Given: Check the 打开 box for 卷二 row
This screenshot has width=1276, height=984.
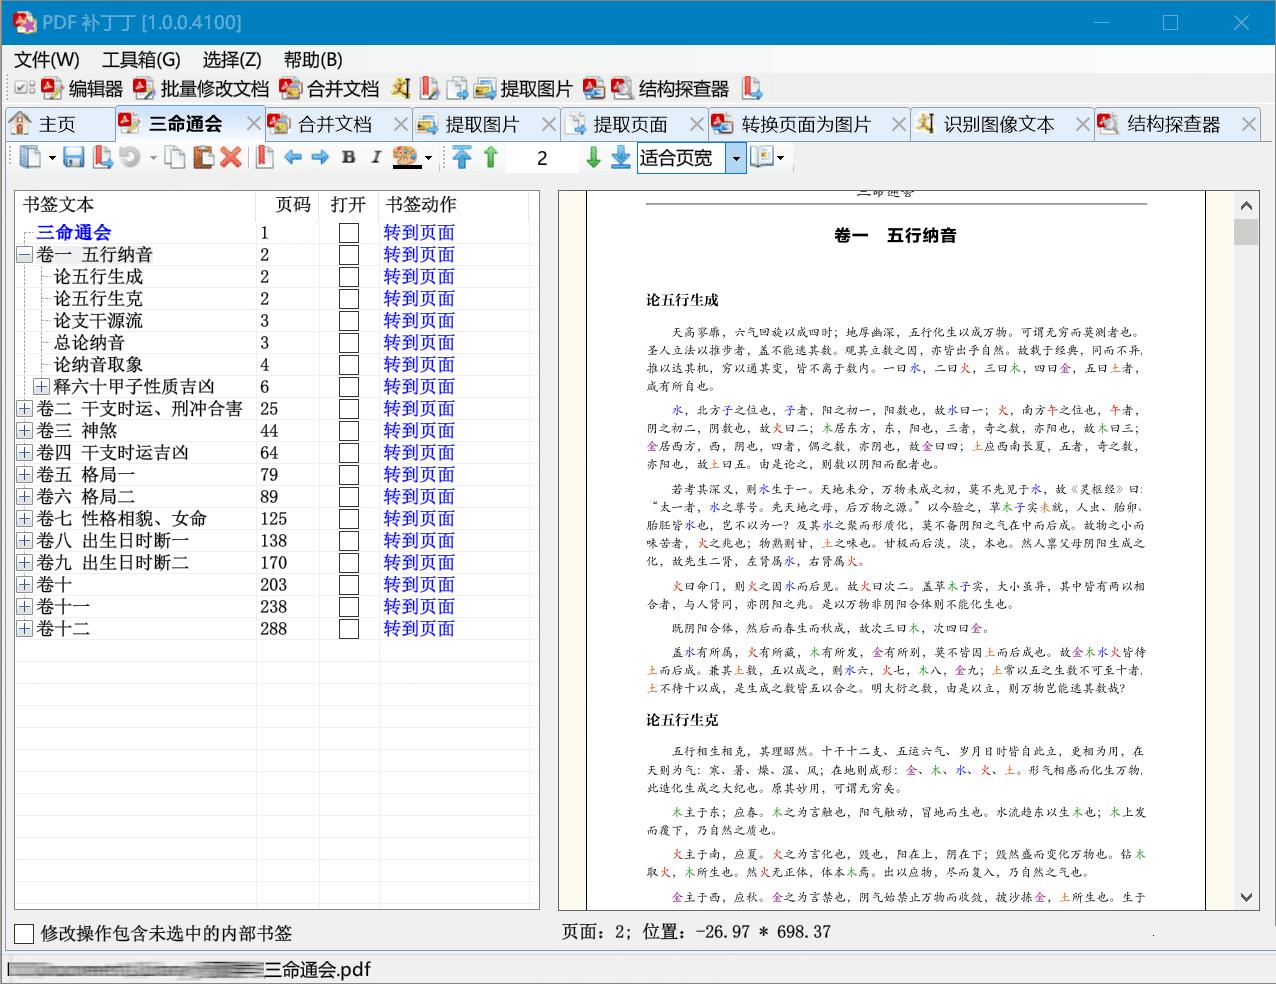Looking at the screenshot, I should [x=347, y=408].
